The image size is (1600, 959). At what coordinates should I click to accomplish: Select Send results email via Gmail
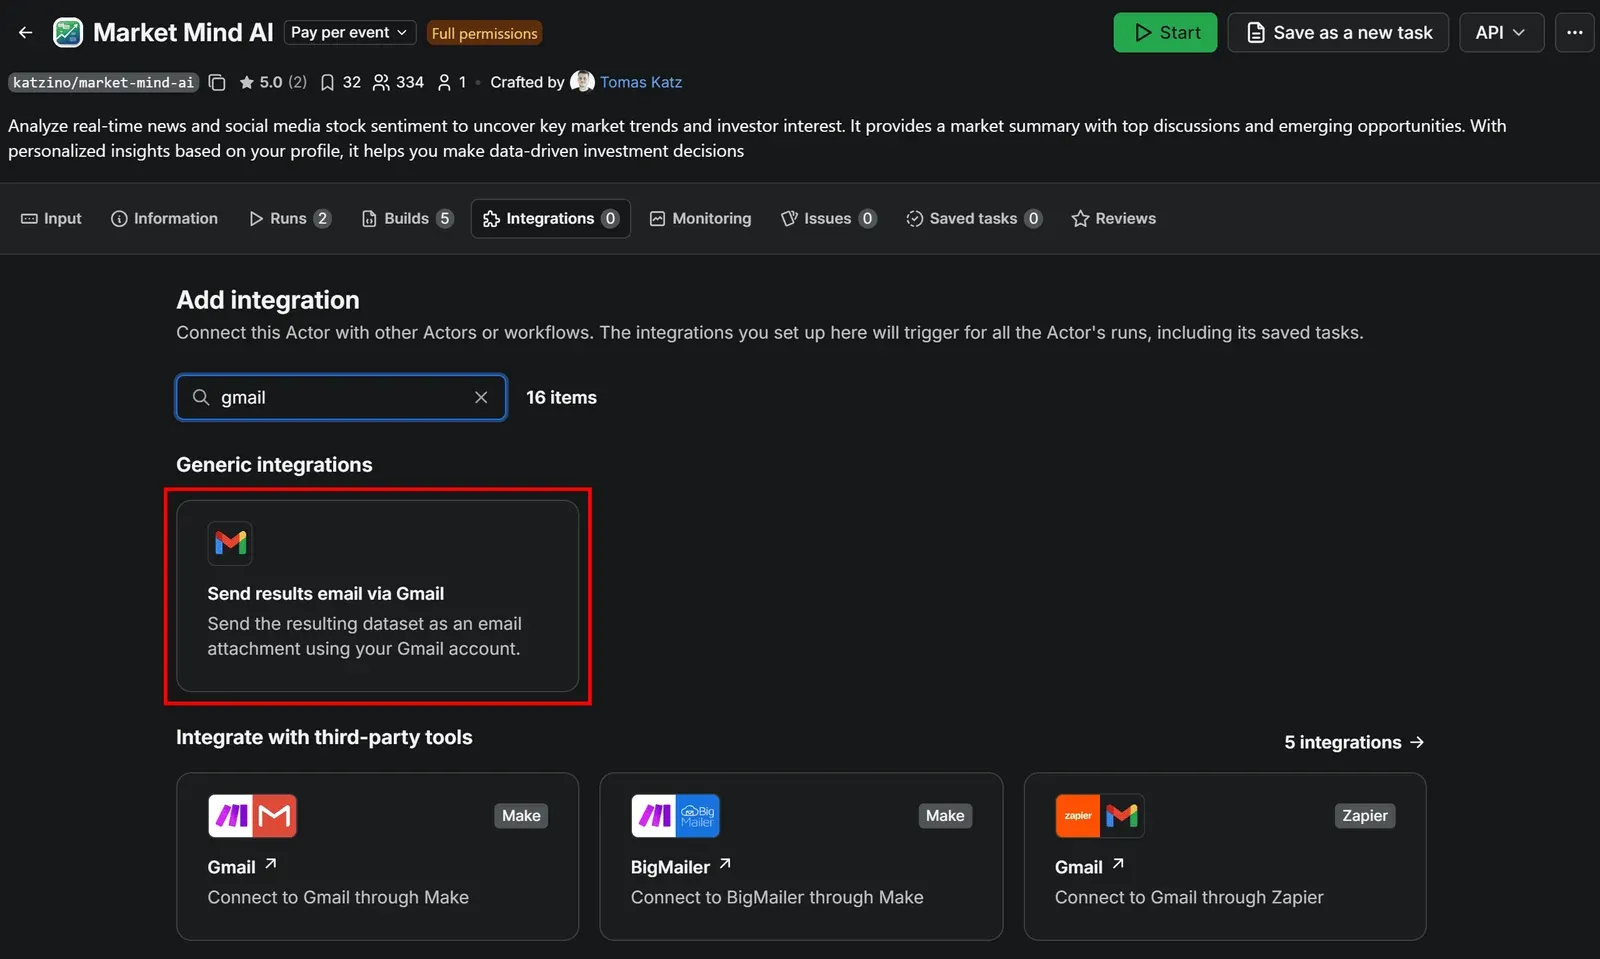[x=377, y=596]
